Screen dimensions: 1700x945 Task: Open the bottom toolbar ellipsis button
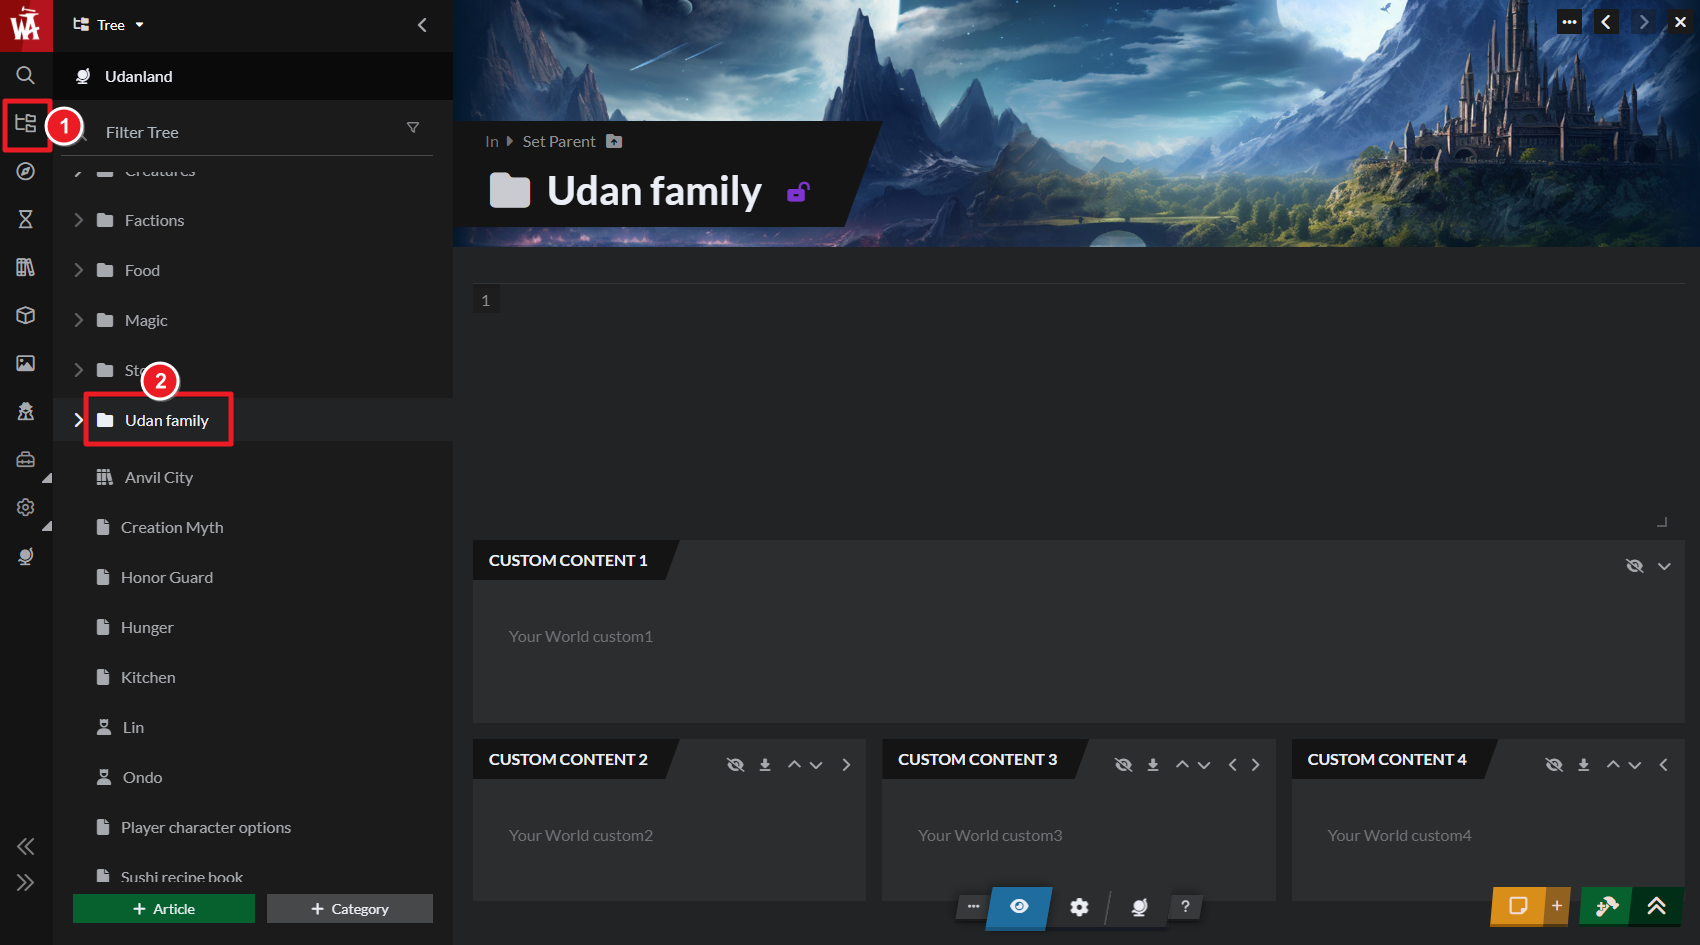(x=973, y=906)
